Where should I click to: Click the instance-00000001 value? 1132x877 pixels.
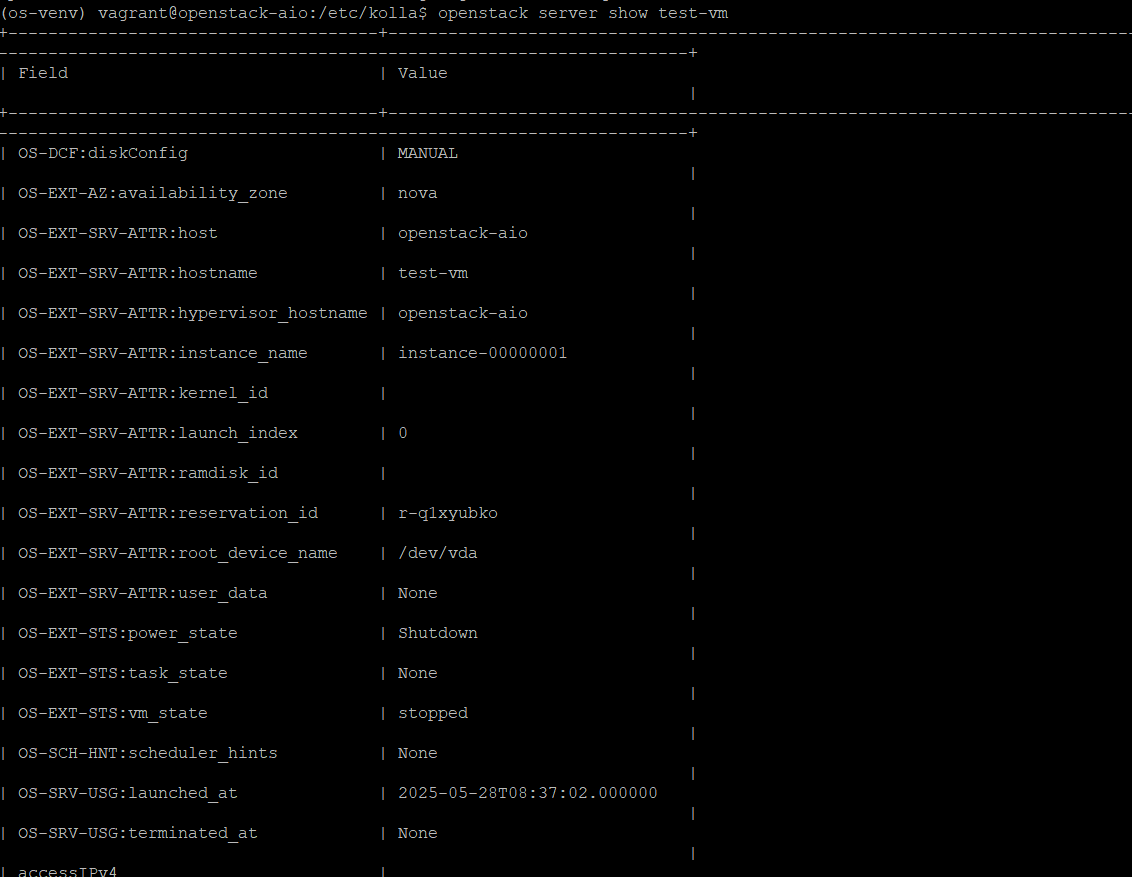pos(483,353)
